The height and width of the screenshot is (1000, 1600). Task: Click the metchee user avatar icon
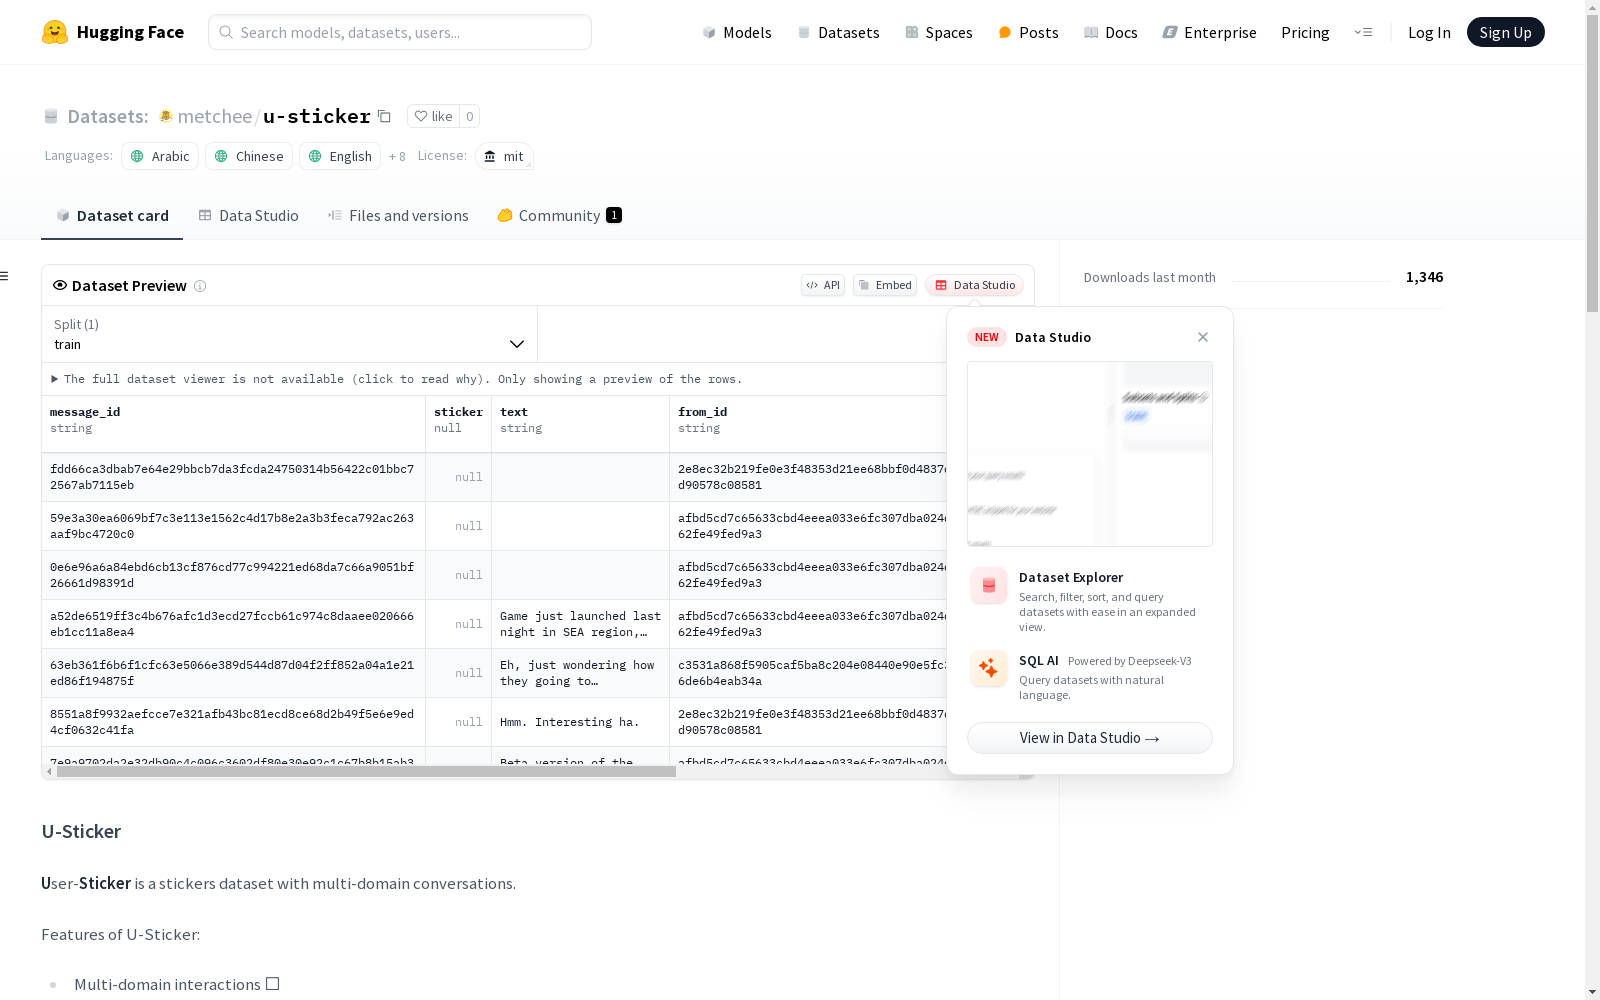click(166, 116)
